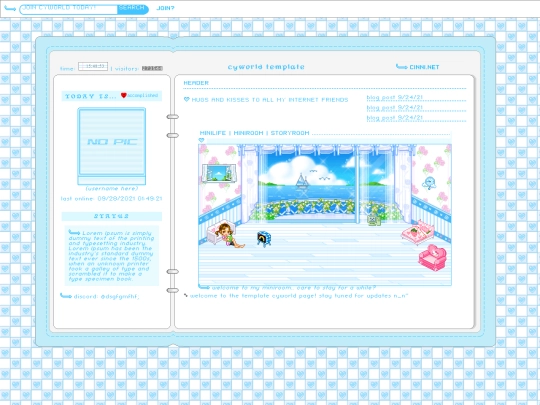Screen dimensions: 540x405
Task: Click the pink heart sofa
Action: pos(433,257)
